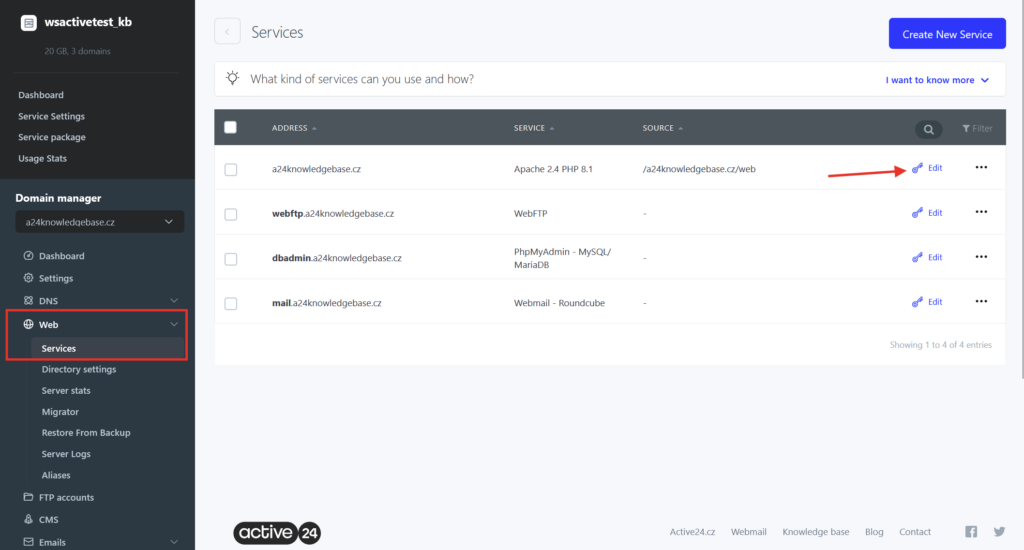Click the CMS icon in sidebar

click(x=28, y=519)
